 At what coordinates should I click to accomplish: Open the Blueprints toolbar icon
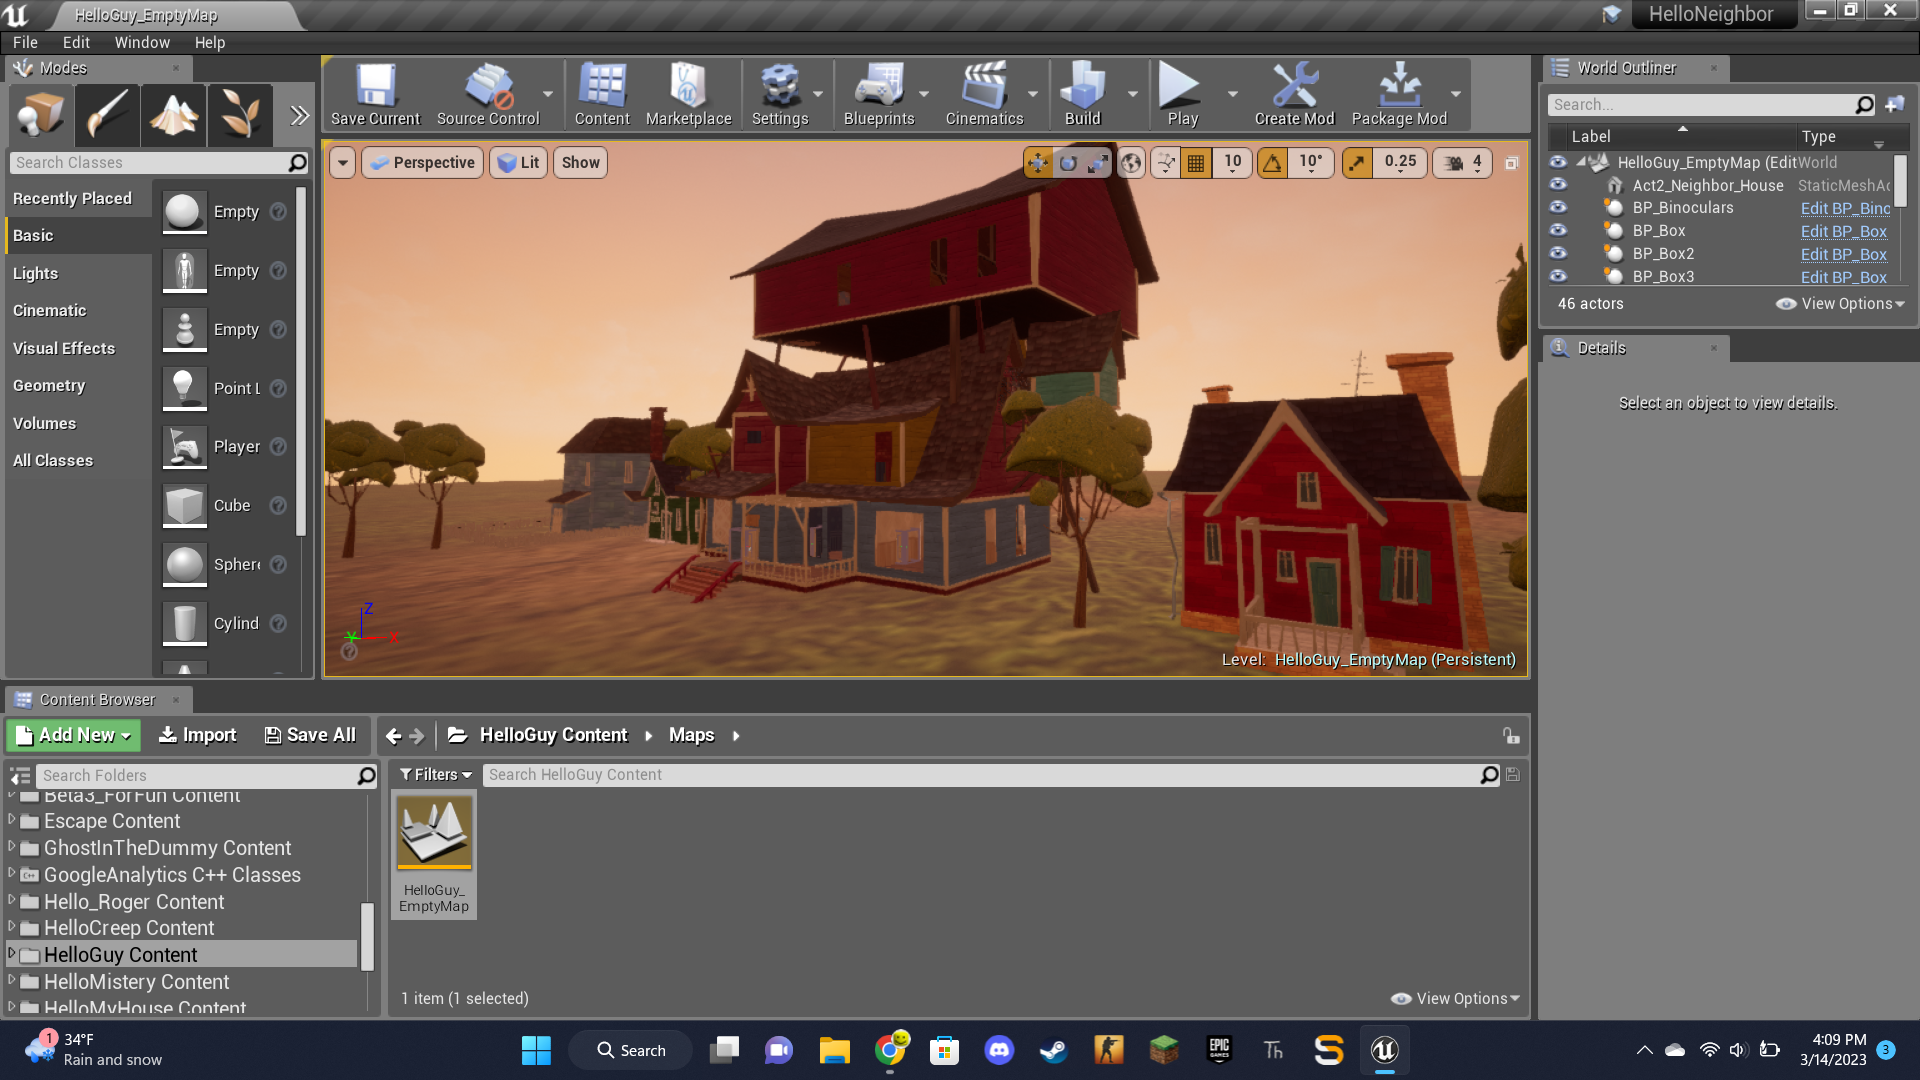879,95
